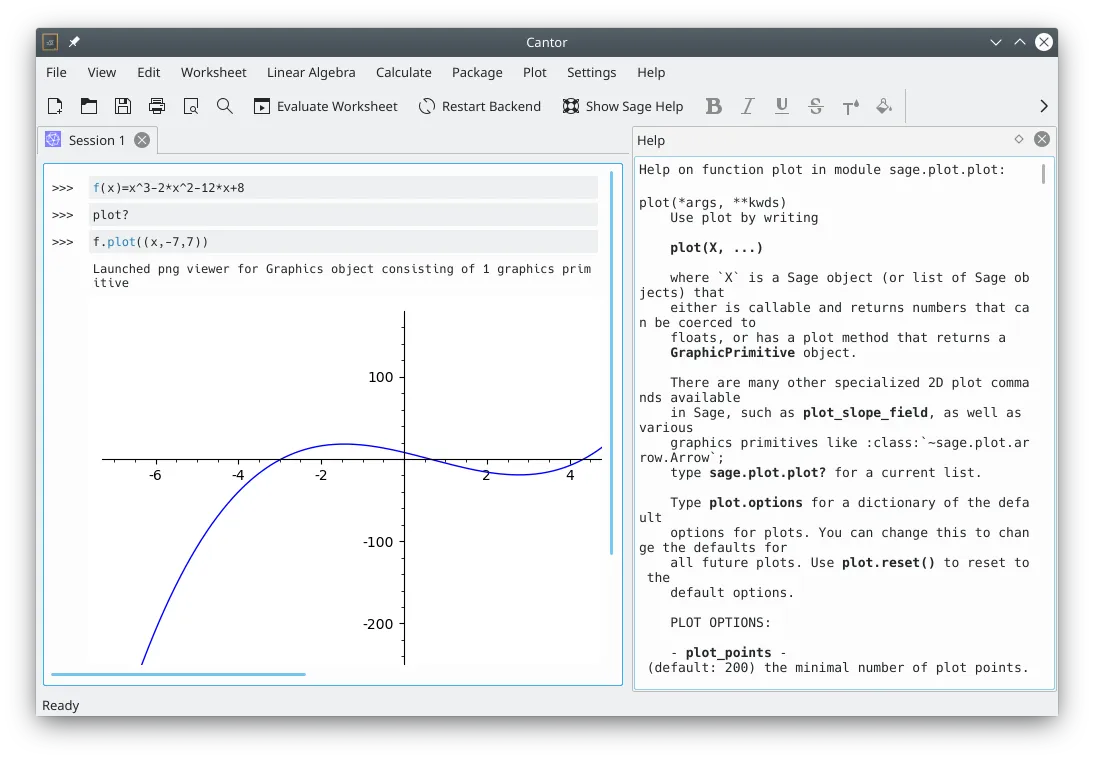Show Sage Help

[x=623, y=106]
